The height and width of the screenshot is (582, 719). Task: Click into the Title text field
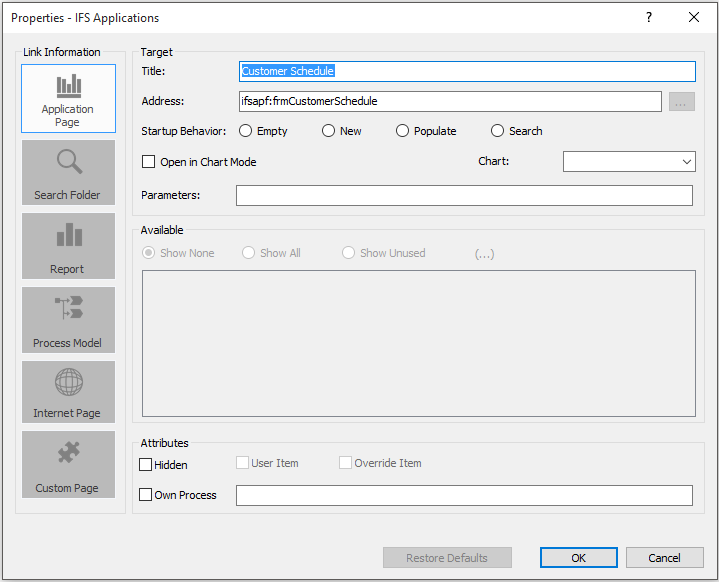(467, 71)
